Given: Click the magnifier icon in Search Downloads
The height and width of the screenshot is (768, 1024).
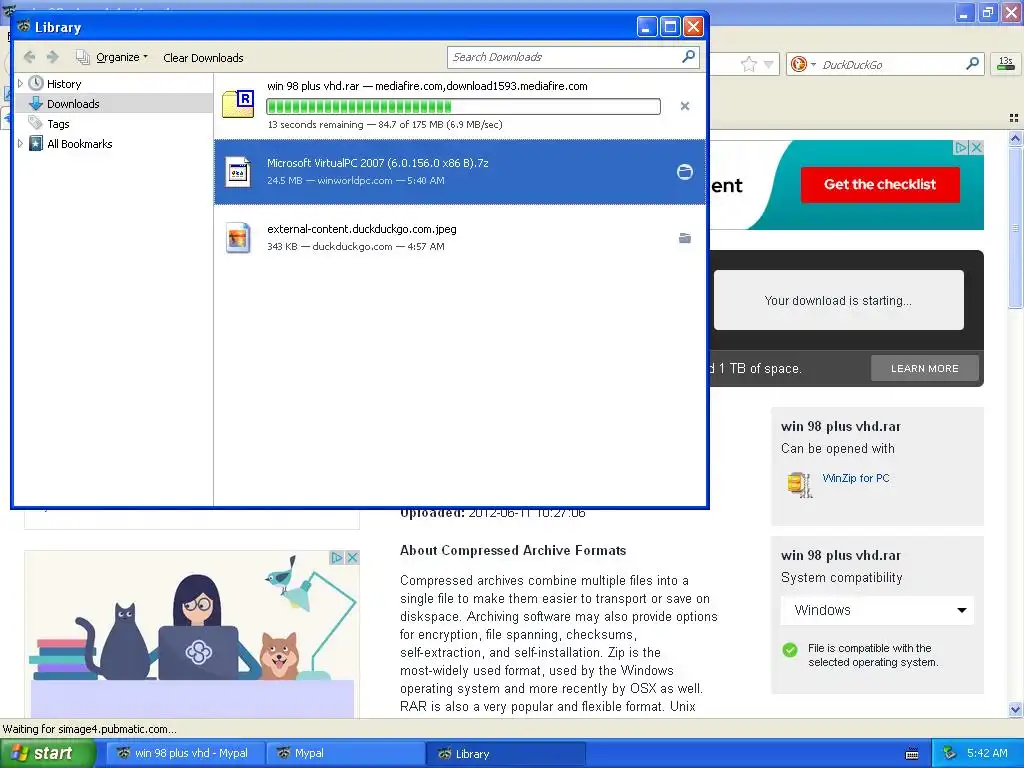Looking at the screenshot, I should point(688,57).
